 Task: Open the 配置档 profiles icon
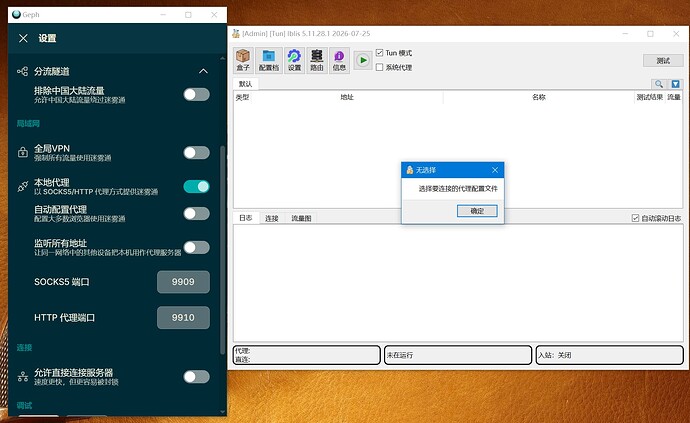[x=268, y=60]
